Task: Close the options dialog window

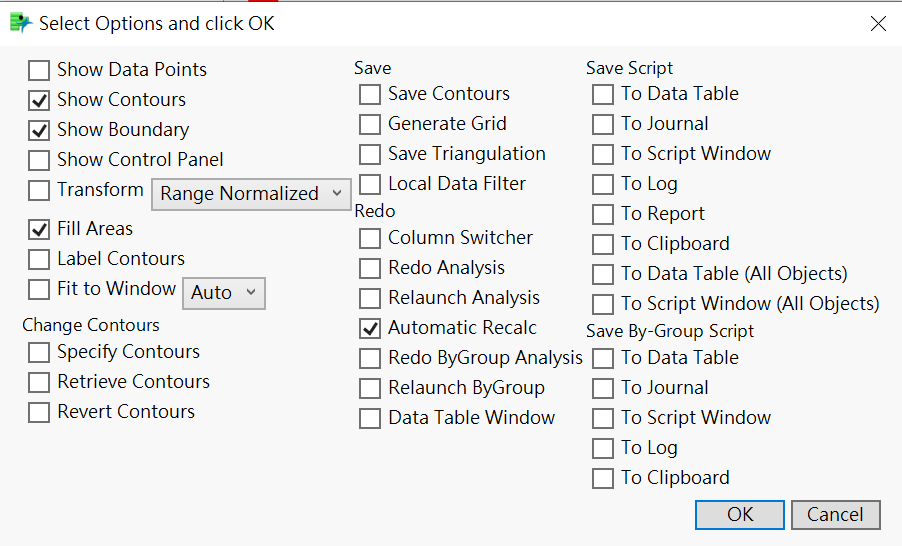Action: point(878,23)
